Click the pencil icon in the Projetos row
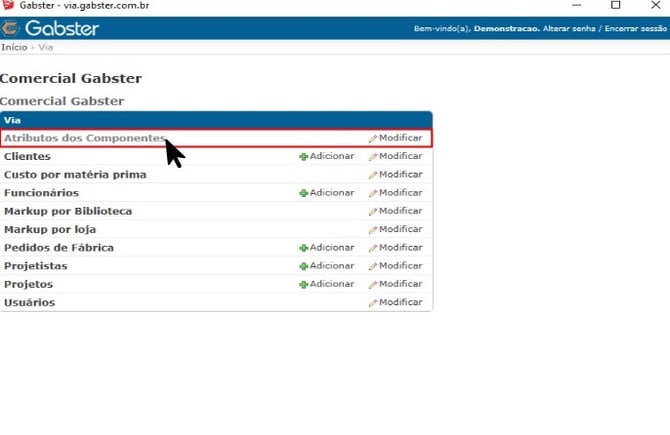Screen dimensions: 670x435 pyautogui.click(x=373, y=285)
